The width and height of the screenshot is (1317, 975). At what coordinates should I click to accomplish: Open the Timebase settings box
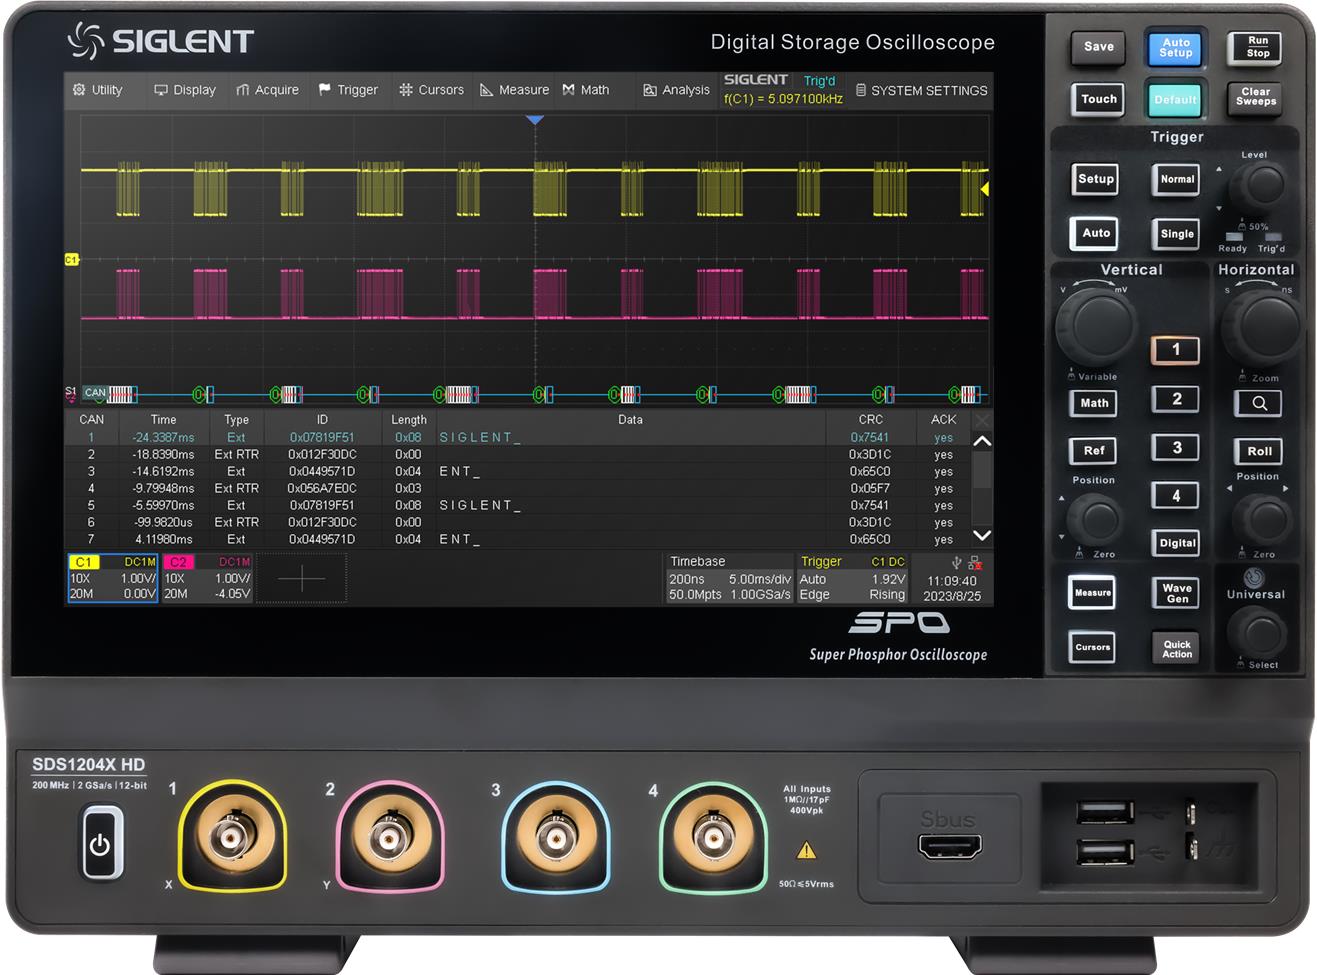[729, 578]
